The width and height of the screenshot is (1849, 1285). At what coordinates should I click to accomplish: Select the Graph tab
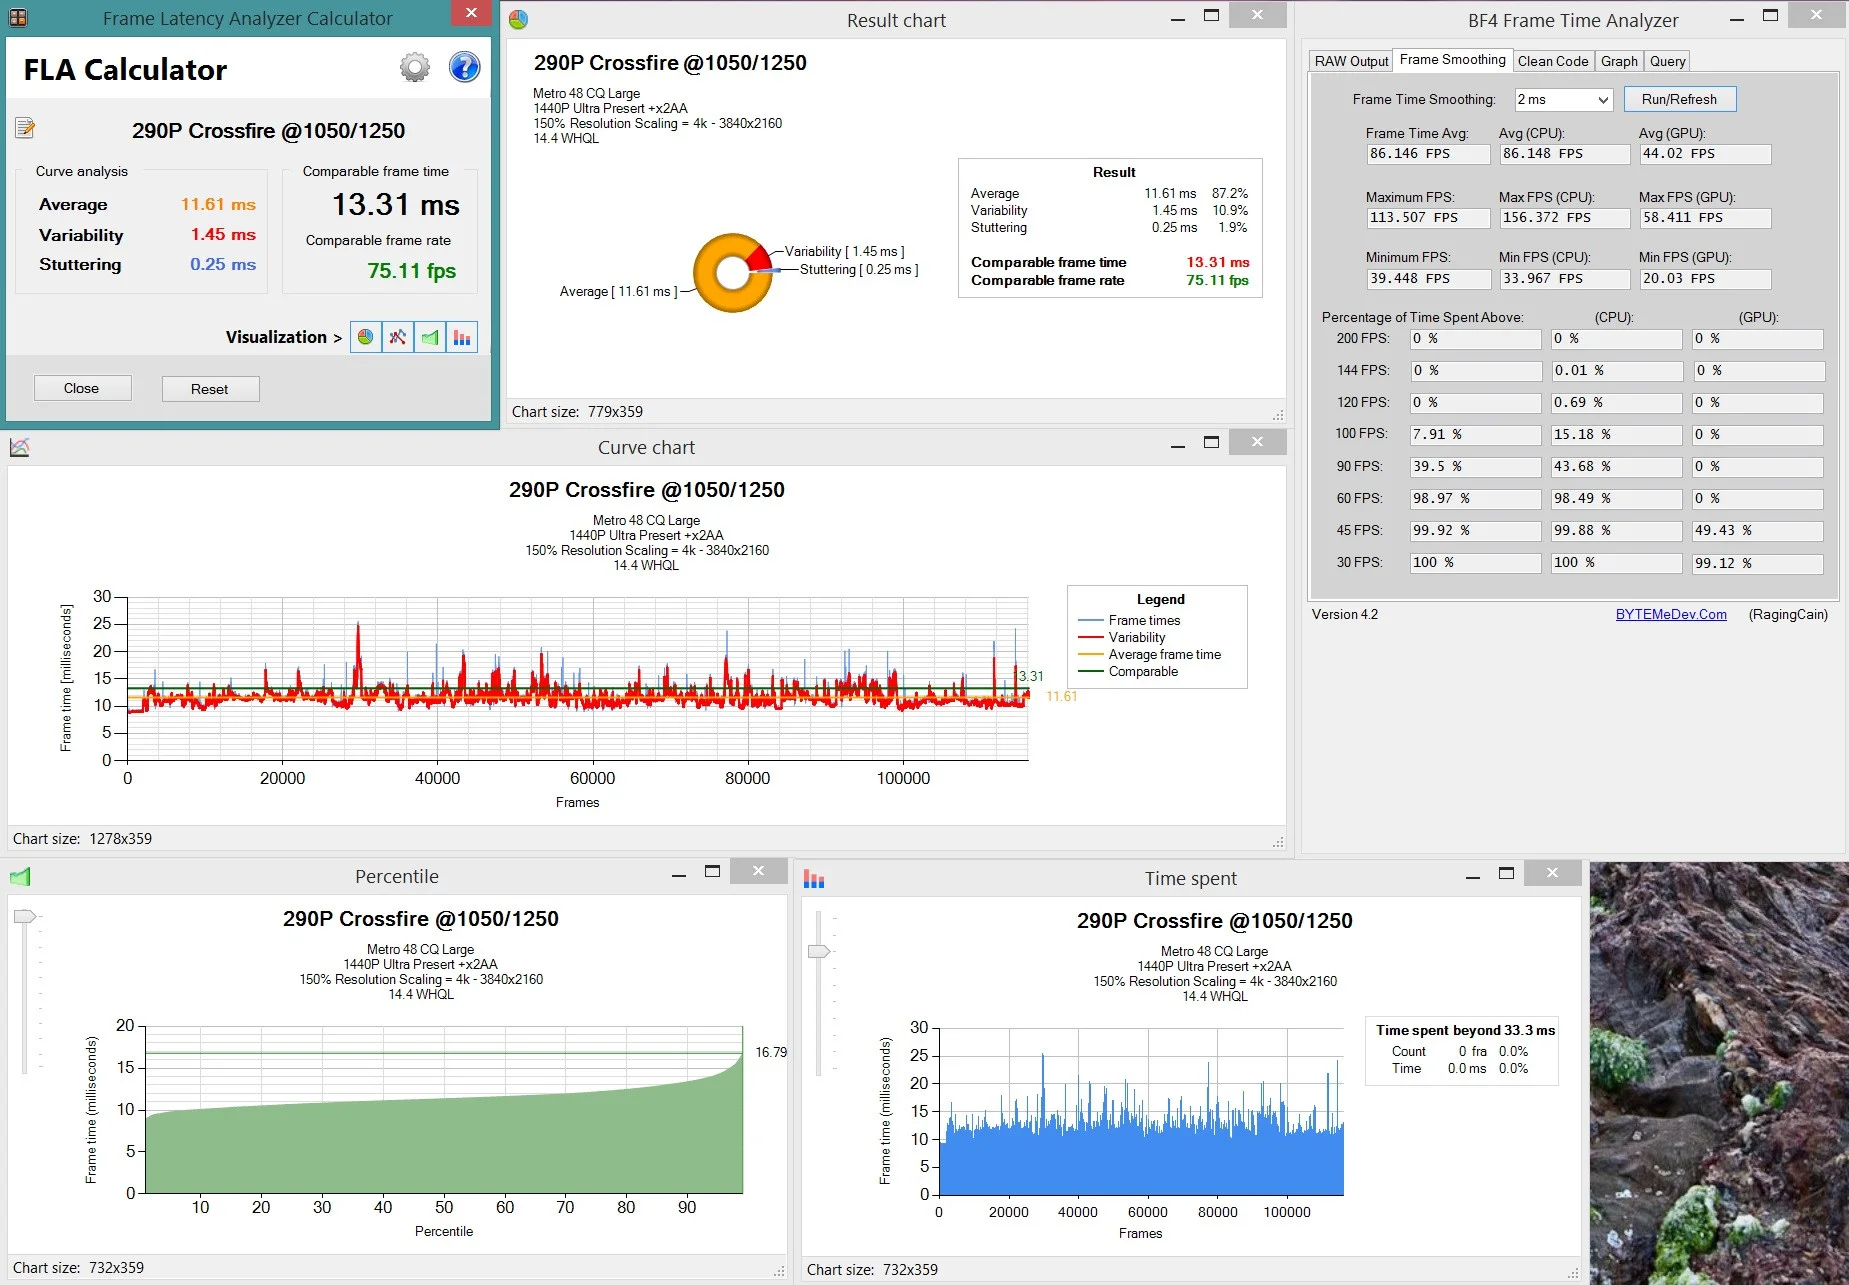[1619, 61]
